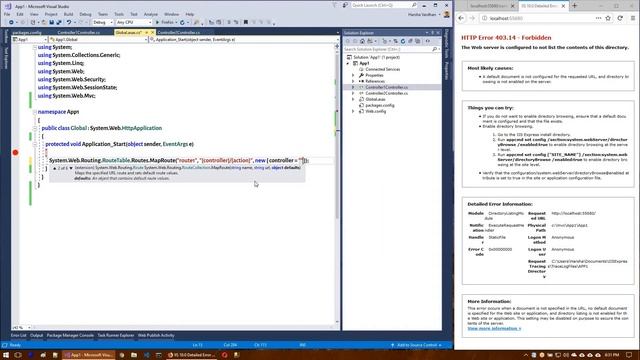Click the Navigate Backward toolbar button
640x360 pixels.
11,22
